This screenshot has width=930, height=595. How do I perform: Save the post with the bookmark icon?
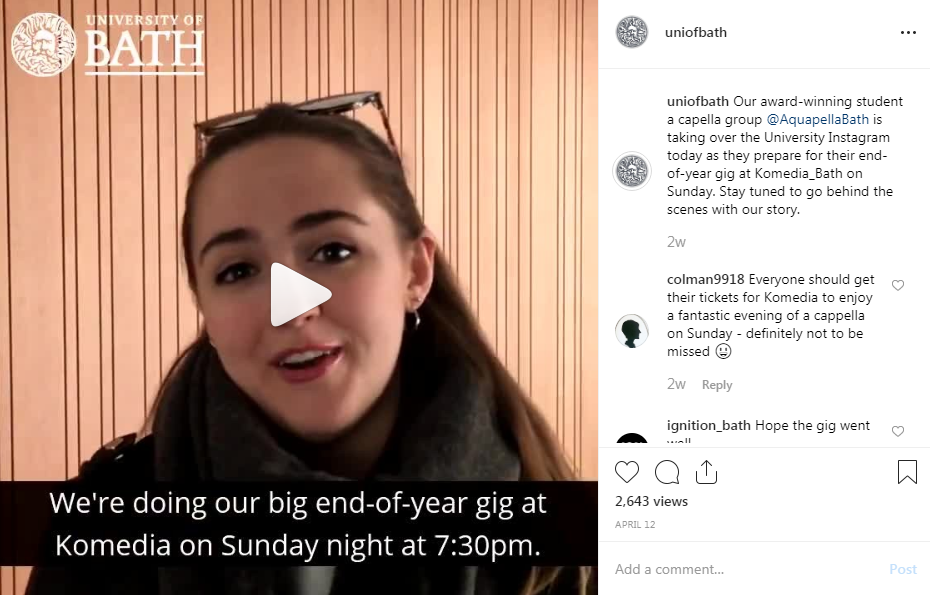click(x=907, y=472)
